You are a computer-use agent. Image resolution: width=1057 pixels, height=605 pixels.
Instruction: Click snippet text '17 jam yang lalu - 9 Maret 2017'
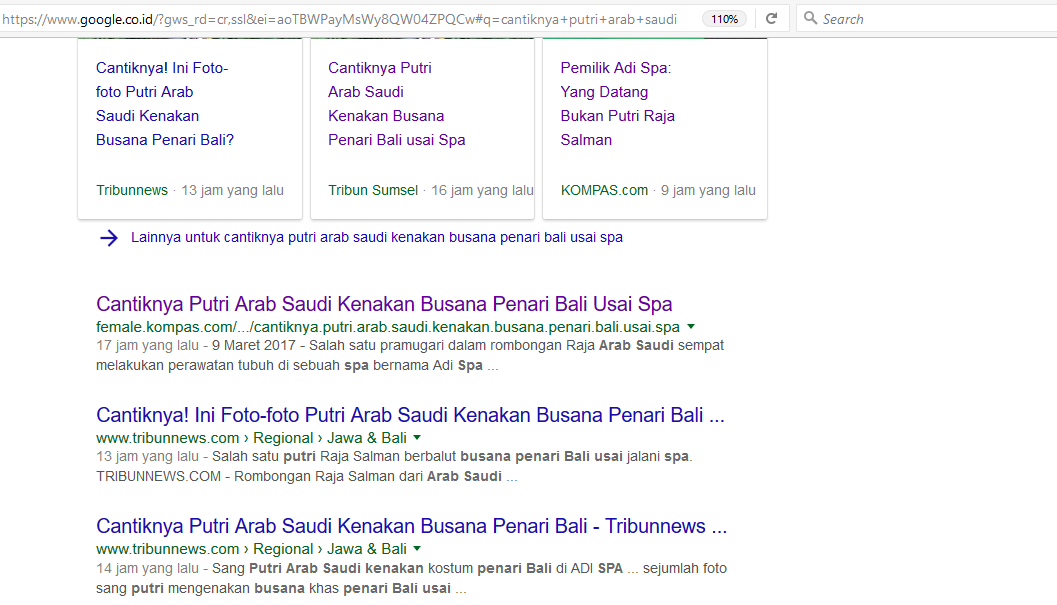tap(195, 345)
